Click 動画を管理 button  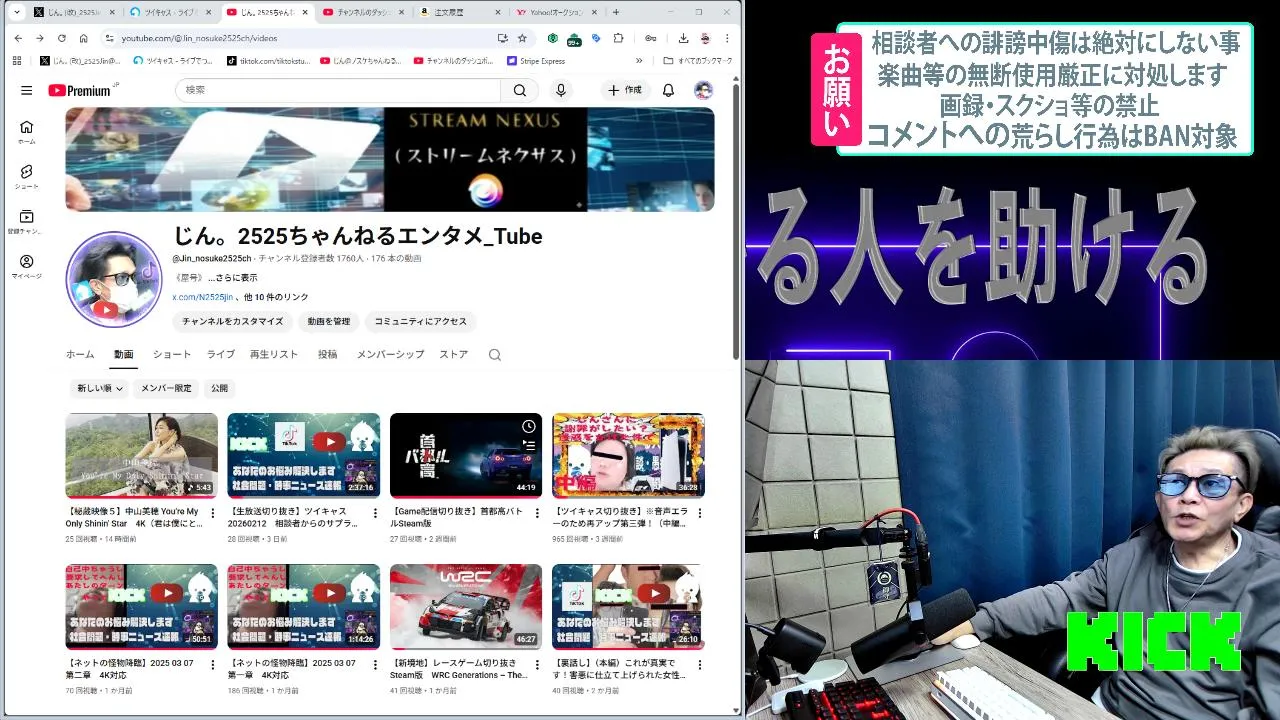point(329,322)
